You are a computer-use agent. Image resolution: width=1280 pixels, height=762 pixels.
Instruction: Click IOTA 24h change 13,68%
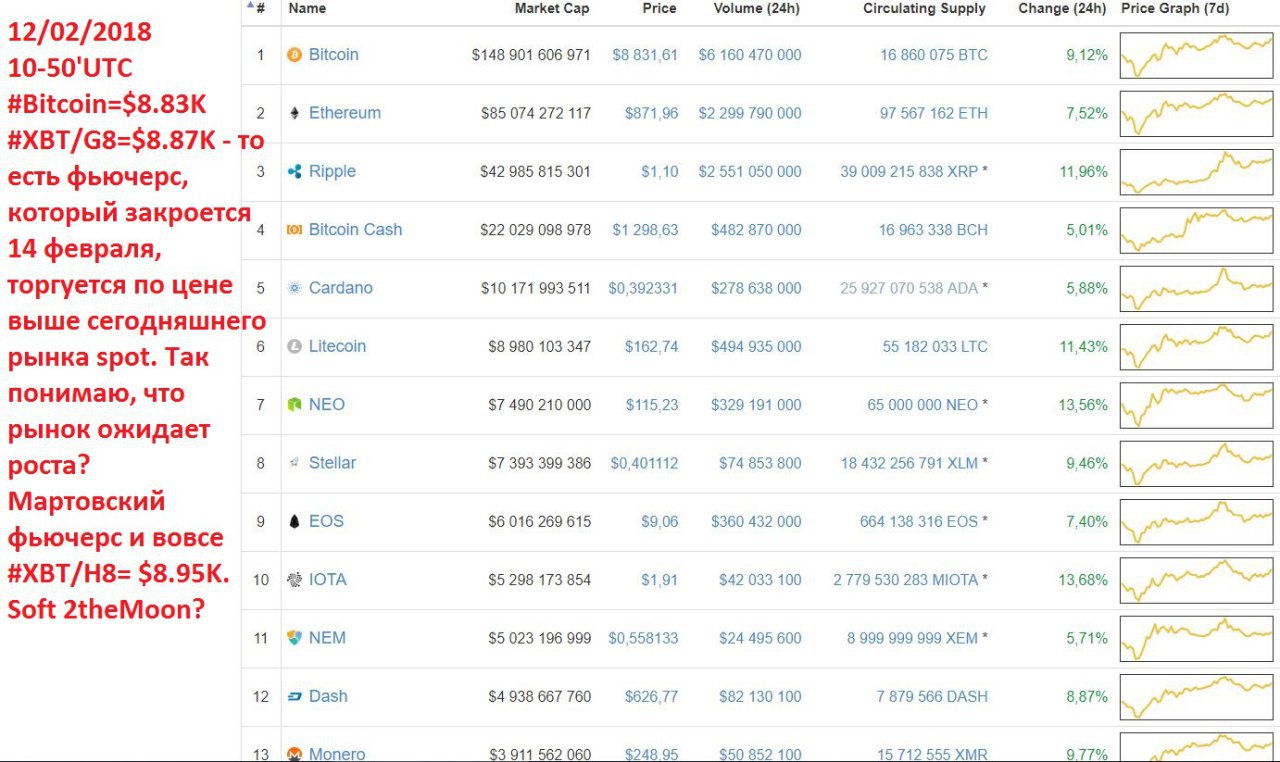coord(1083,580)
